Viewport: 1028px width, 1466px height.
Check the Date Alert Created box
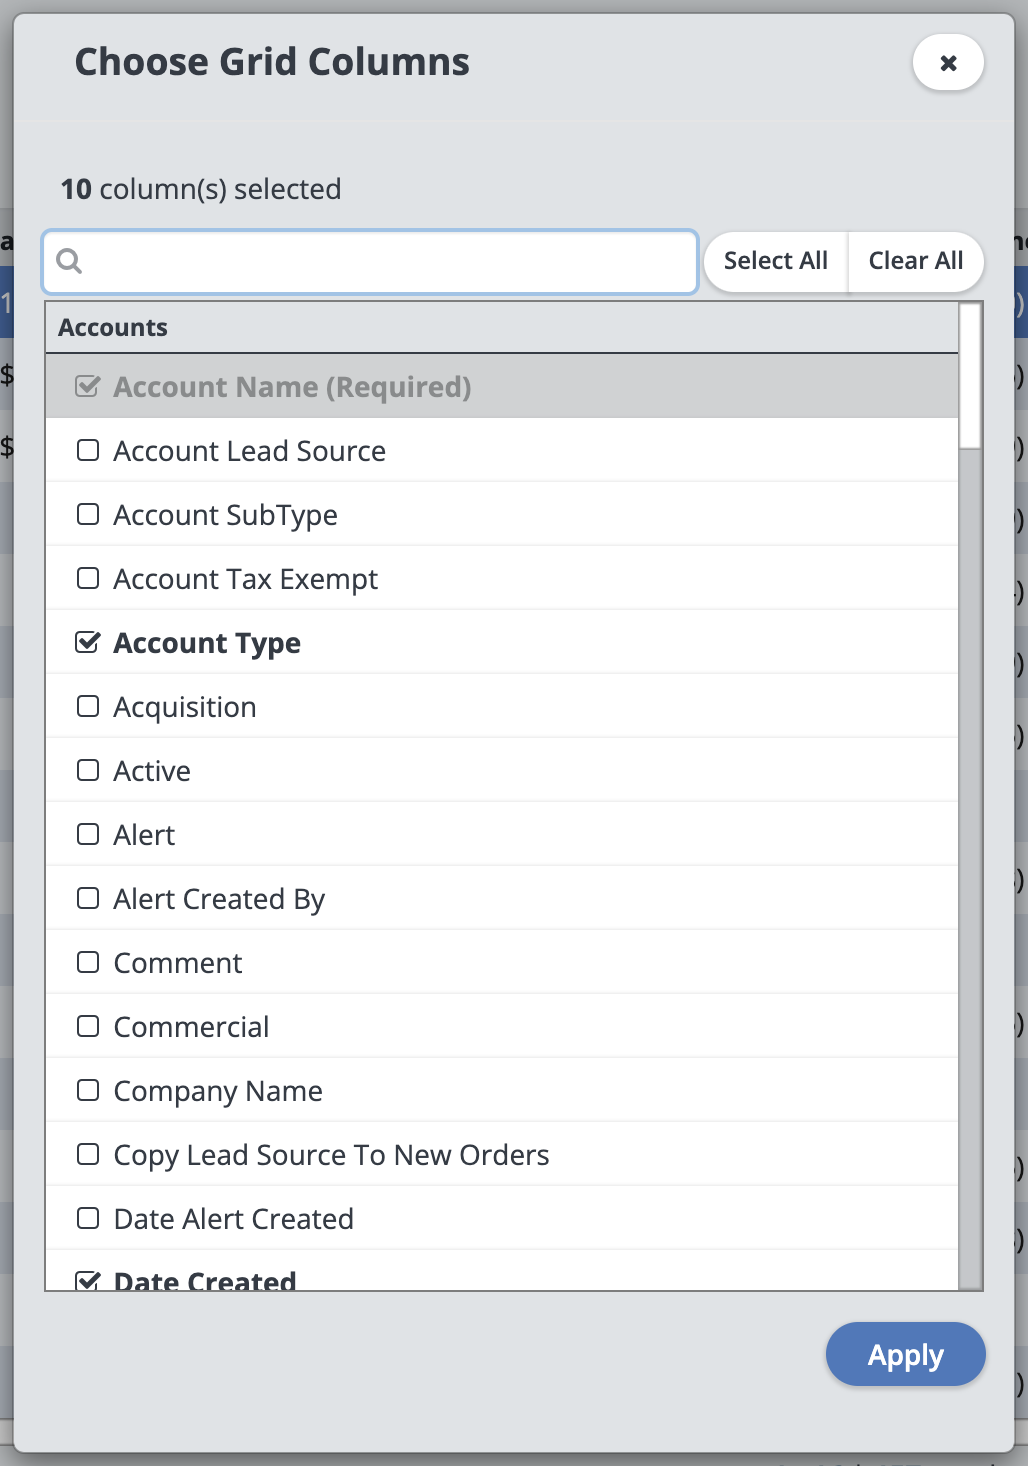[88, 1219]
